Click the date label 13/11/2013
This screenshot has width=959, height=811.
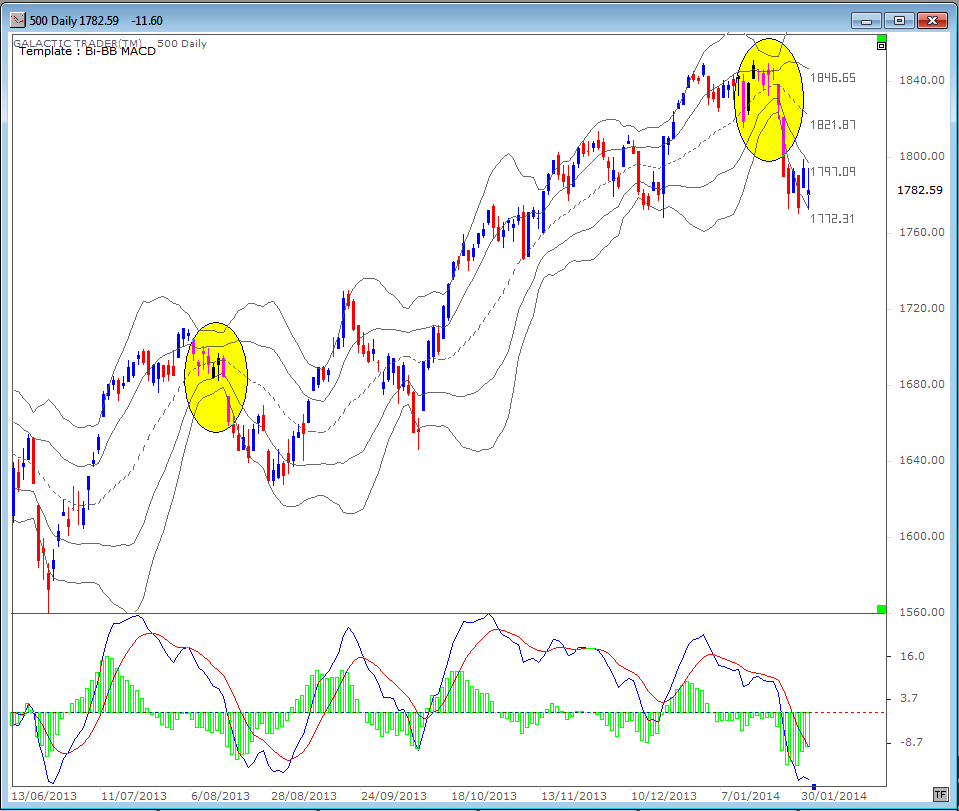(x=574, y=796)
